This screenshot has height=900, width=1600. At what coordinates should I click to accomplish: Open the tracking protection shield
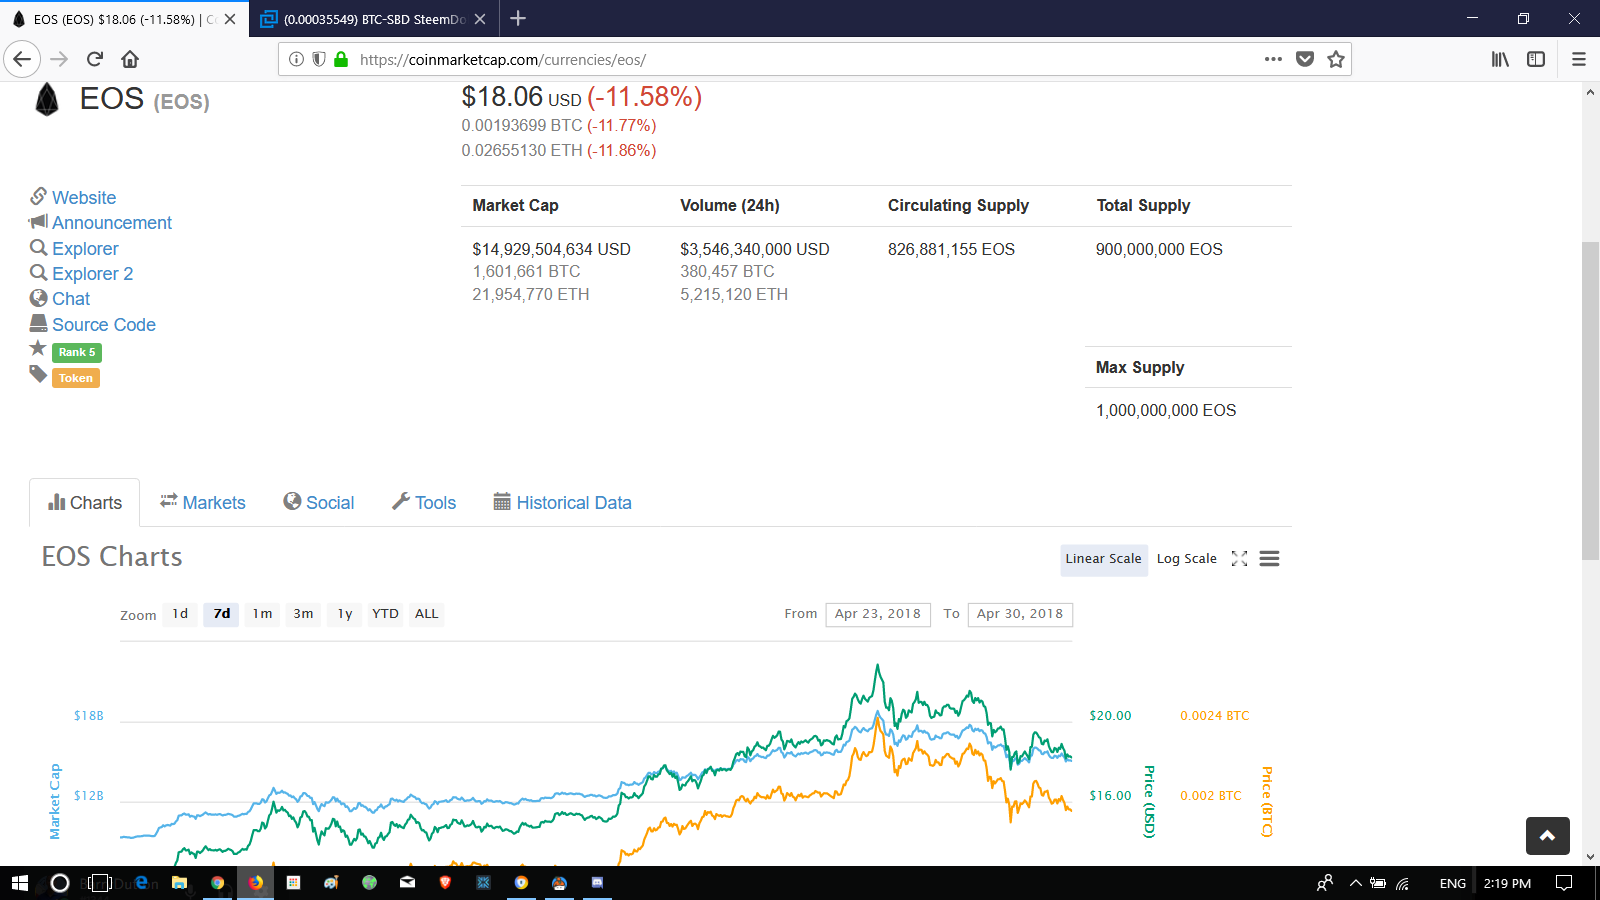coord(319,59)
